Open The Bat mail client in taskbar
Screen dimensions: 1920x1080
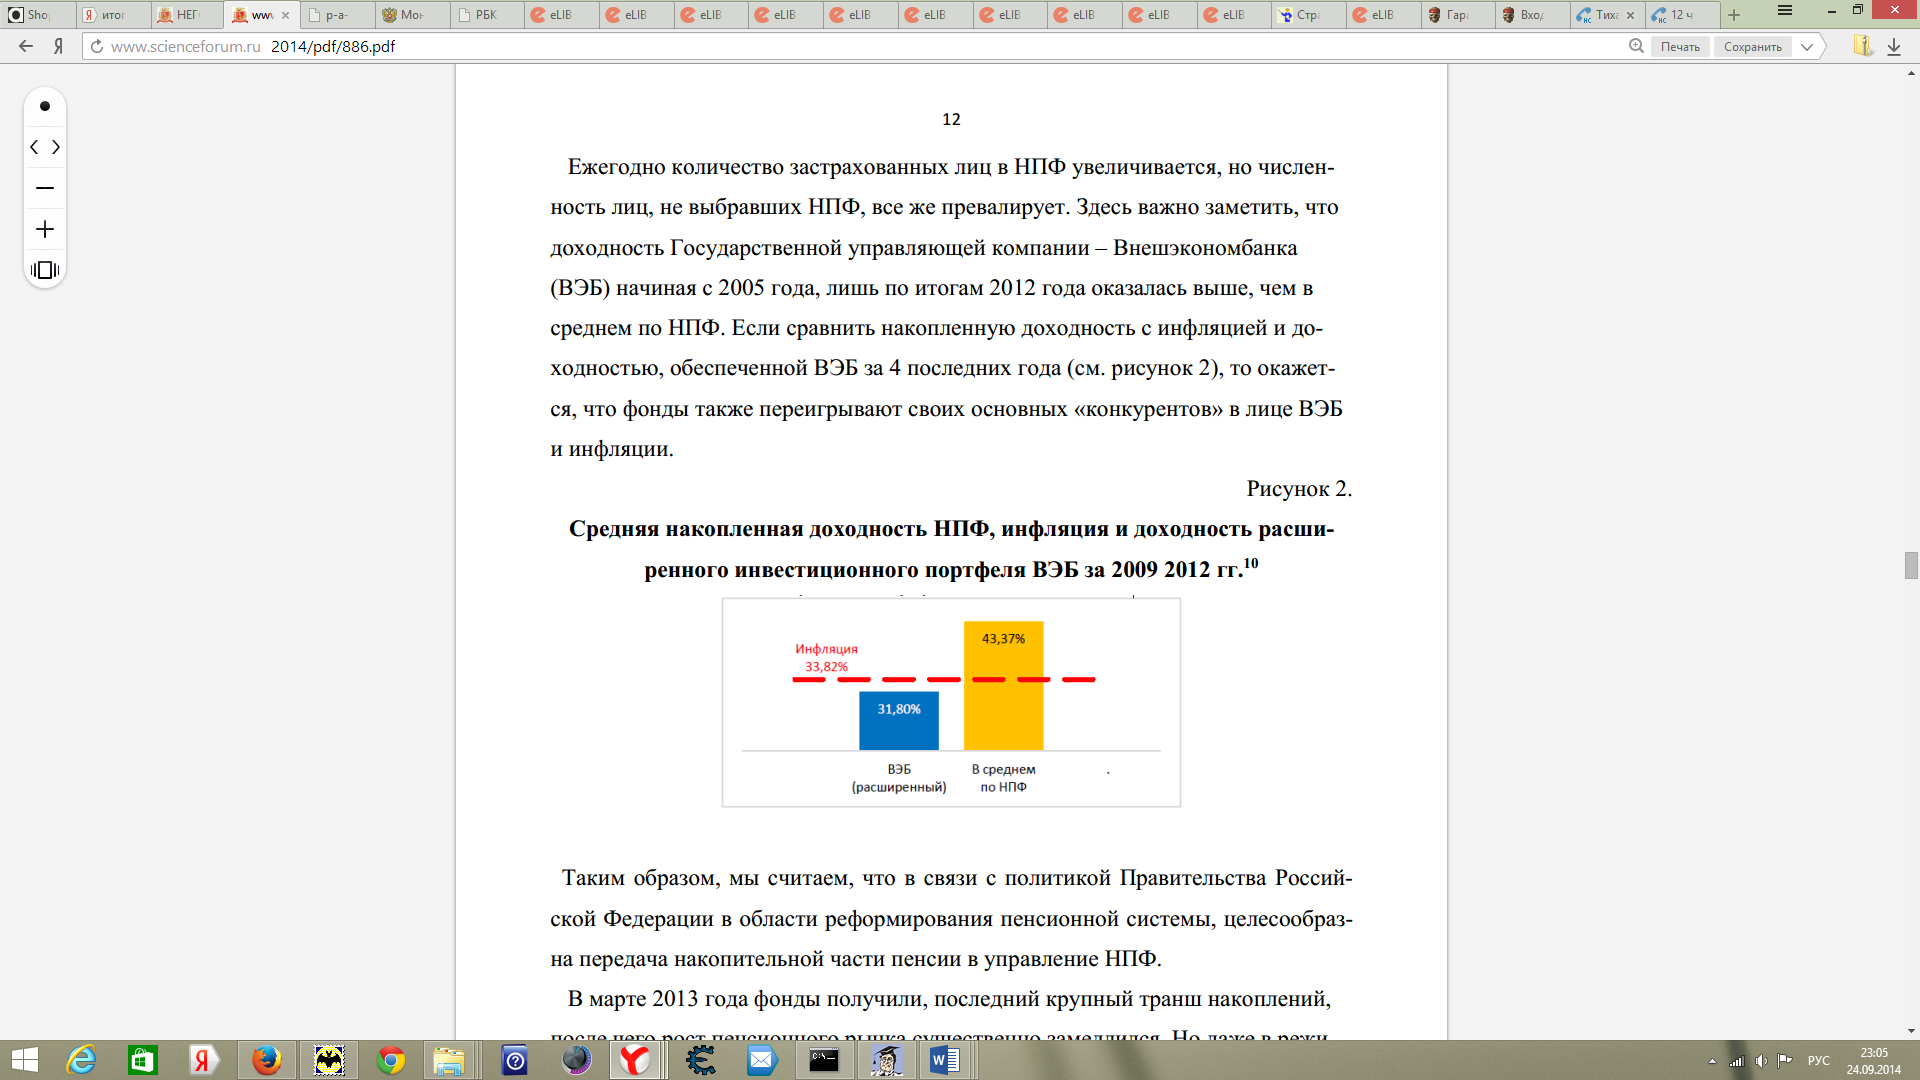[x=329, y=1060]
